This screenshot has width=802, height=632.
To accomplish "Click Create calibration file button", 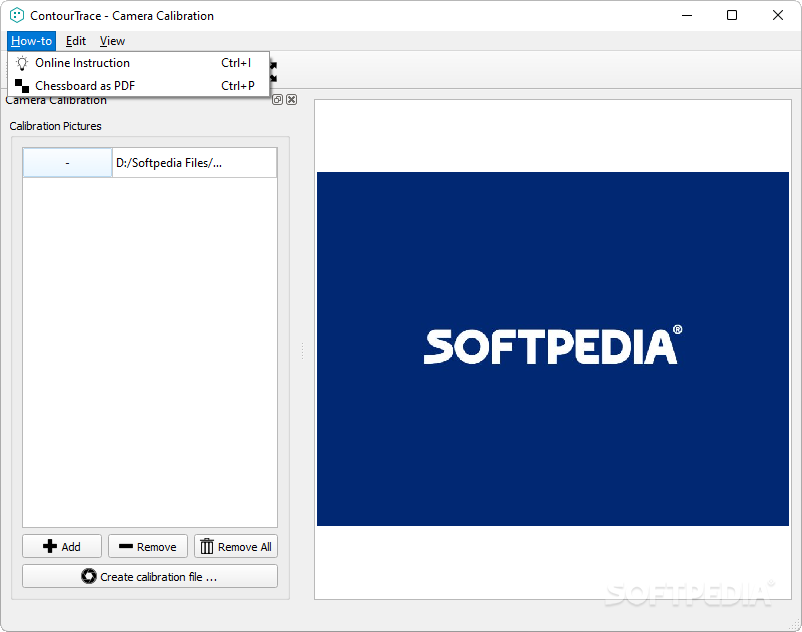I will pos(150,576).
